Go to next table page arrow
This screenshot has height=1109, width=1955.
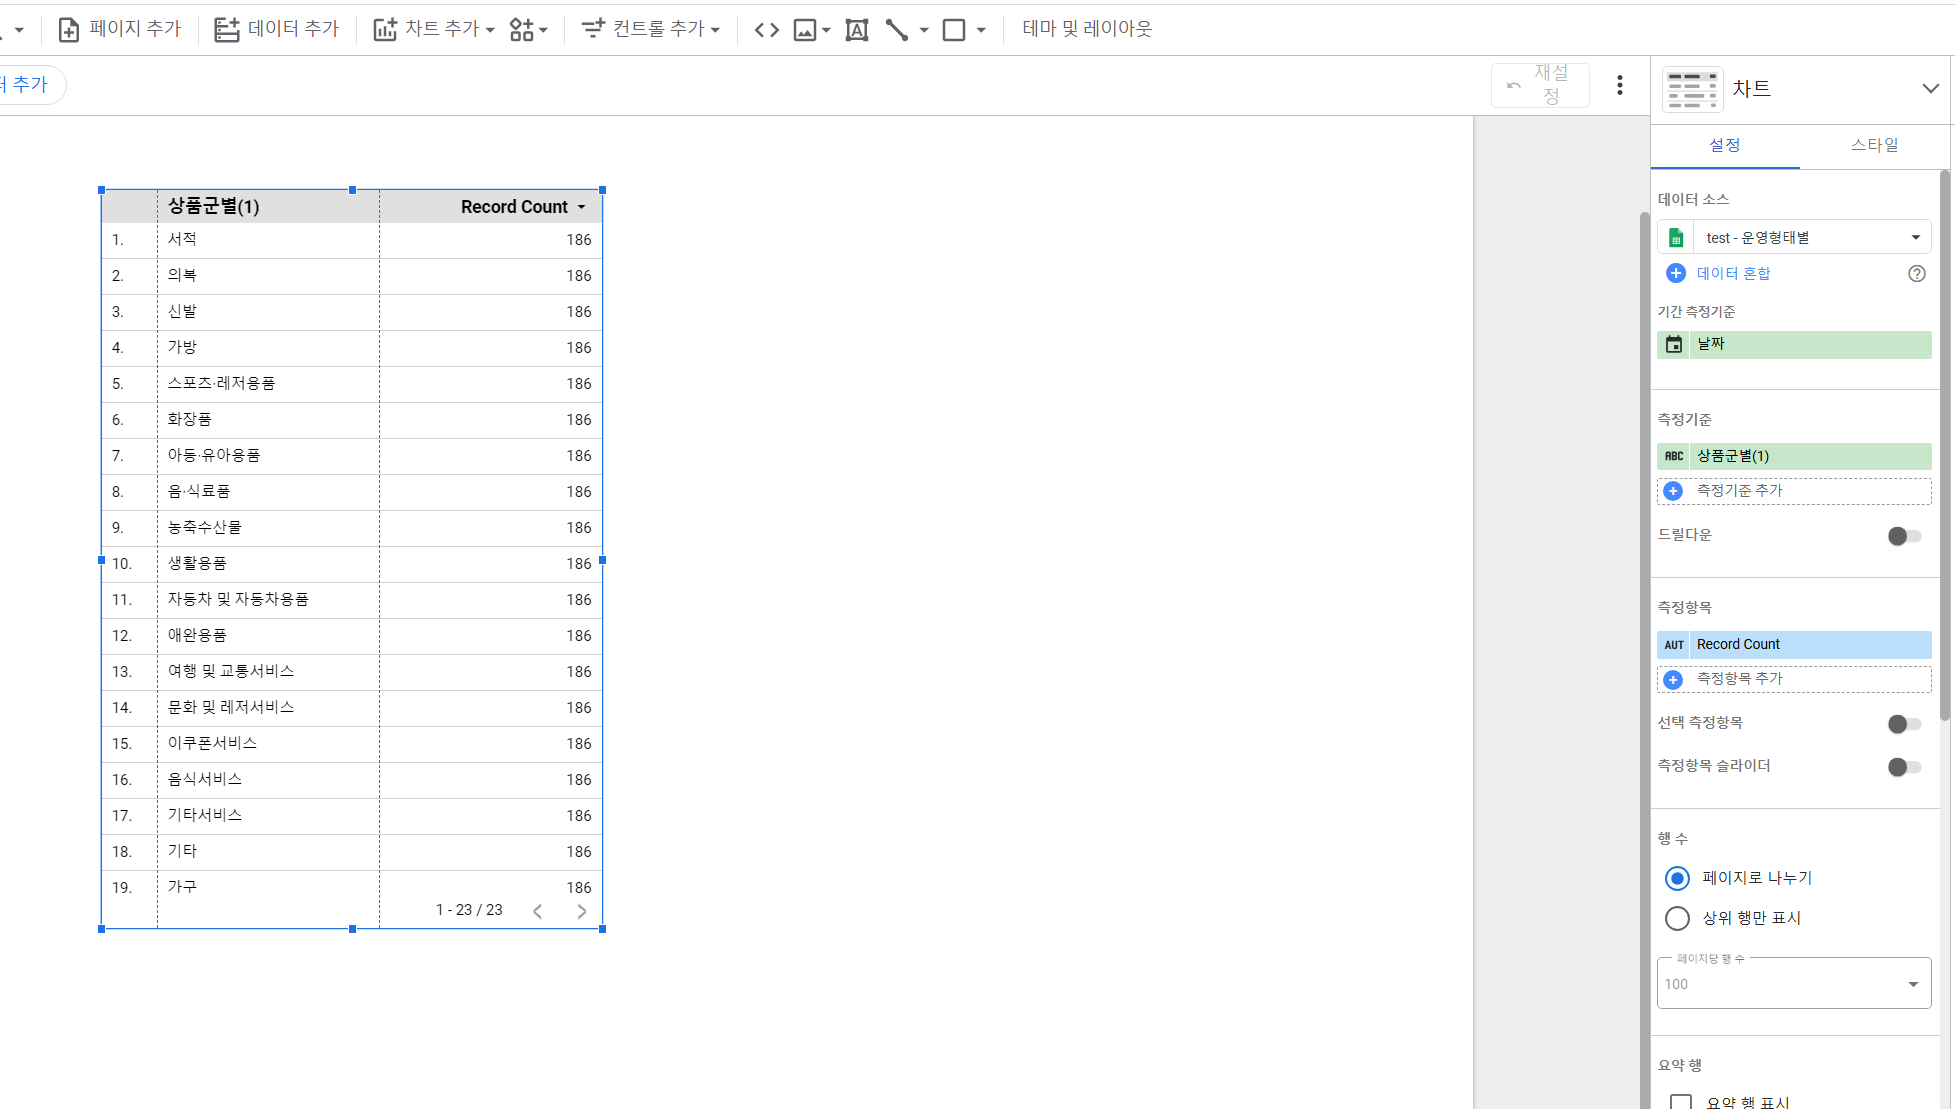pyautogui.click(x=582, y=911)
